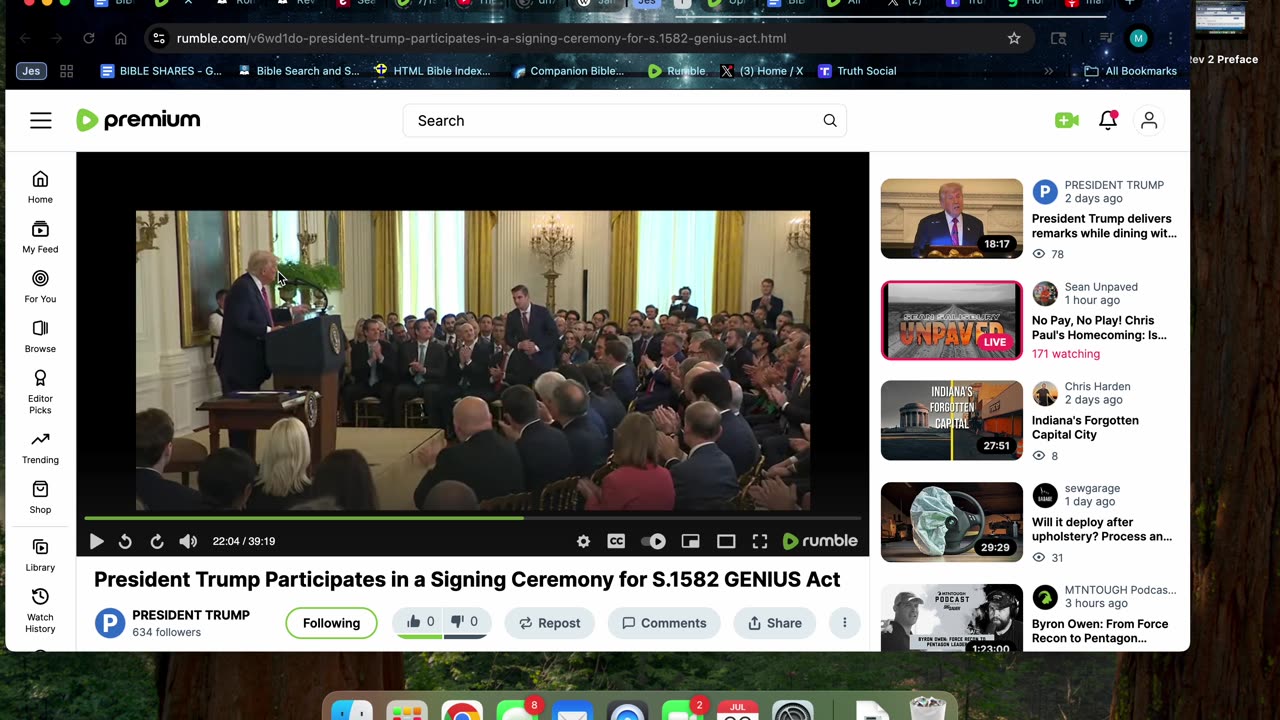
Task: Open Rumble bookmark
Action: (x=676, y=71)
